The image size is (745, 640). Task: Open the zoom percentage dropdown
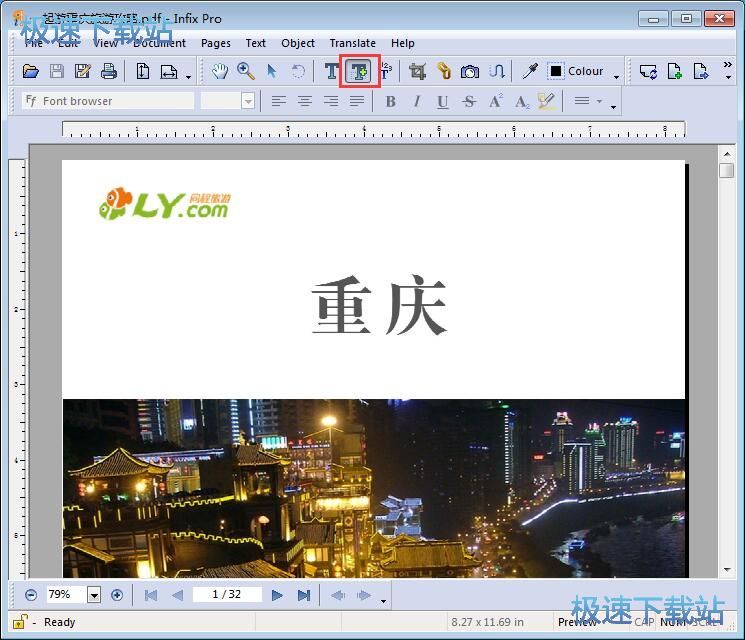94,595
